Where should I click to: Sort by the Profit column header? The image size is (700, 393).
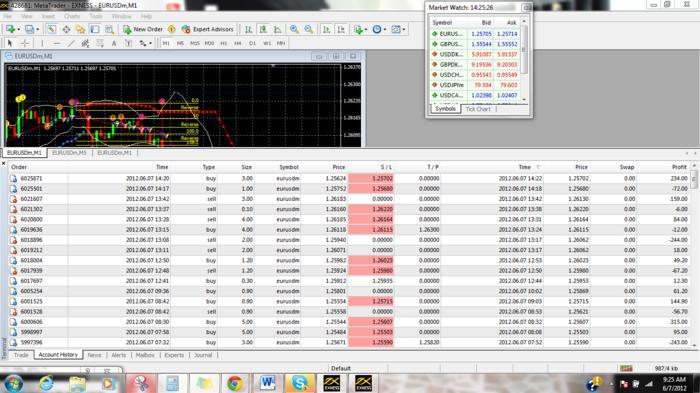point(679,167)
